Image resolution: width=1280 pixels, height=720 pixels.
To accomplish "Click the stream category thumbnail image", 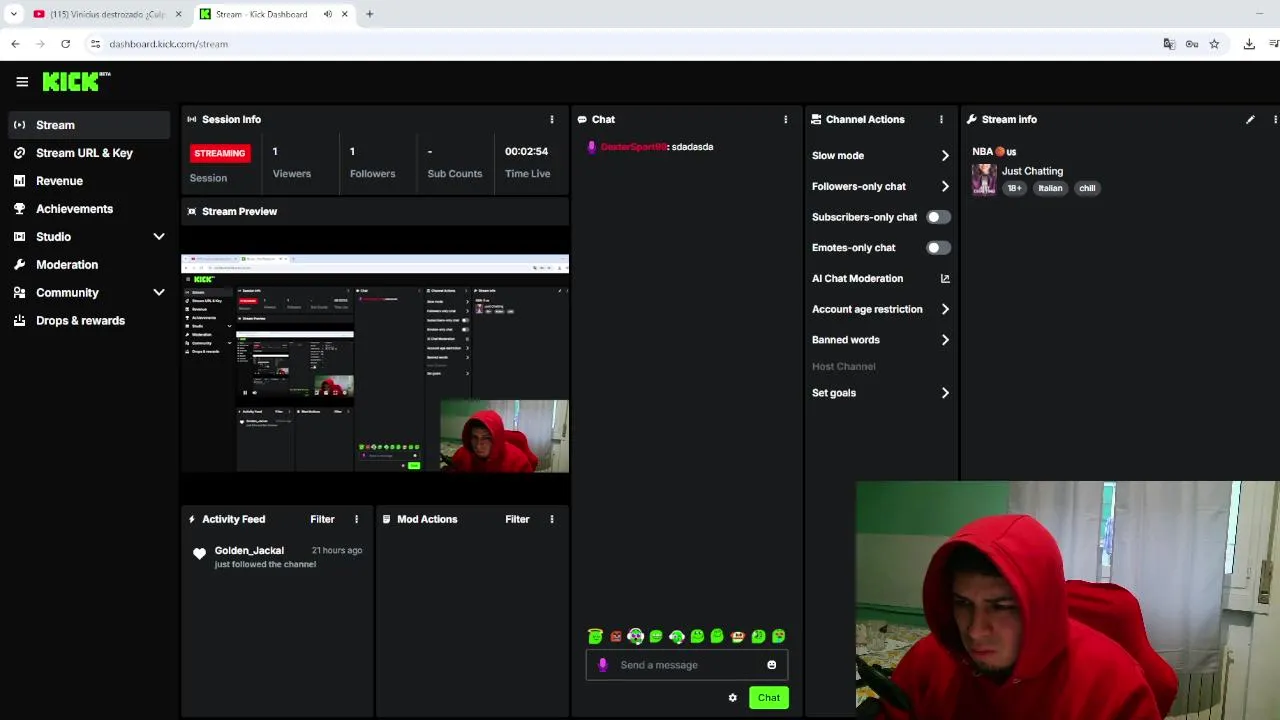I will [x=984, y=180].
